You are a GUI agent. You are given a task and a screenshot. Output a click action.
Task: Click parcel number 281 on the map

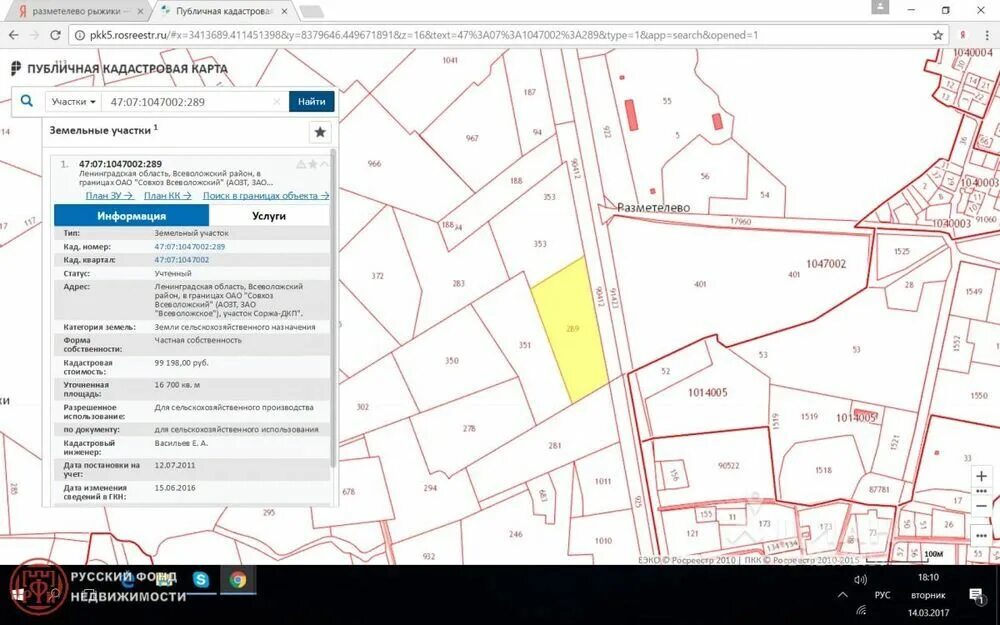point(555,445)
